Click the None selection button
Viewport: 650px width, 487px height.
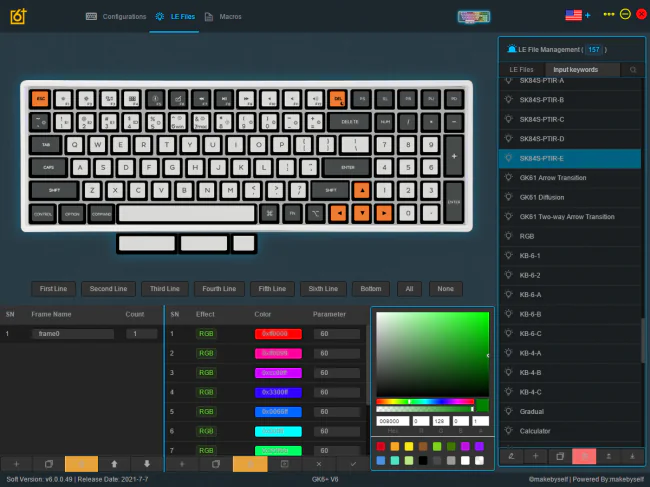click(x=445, y=289)
